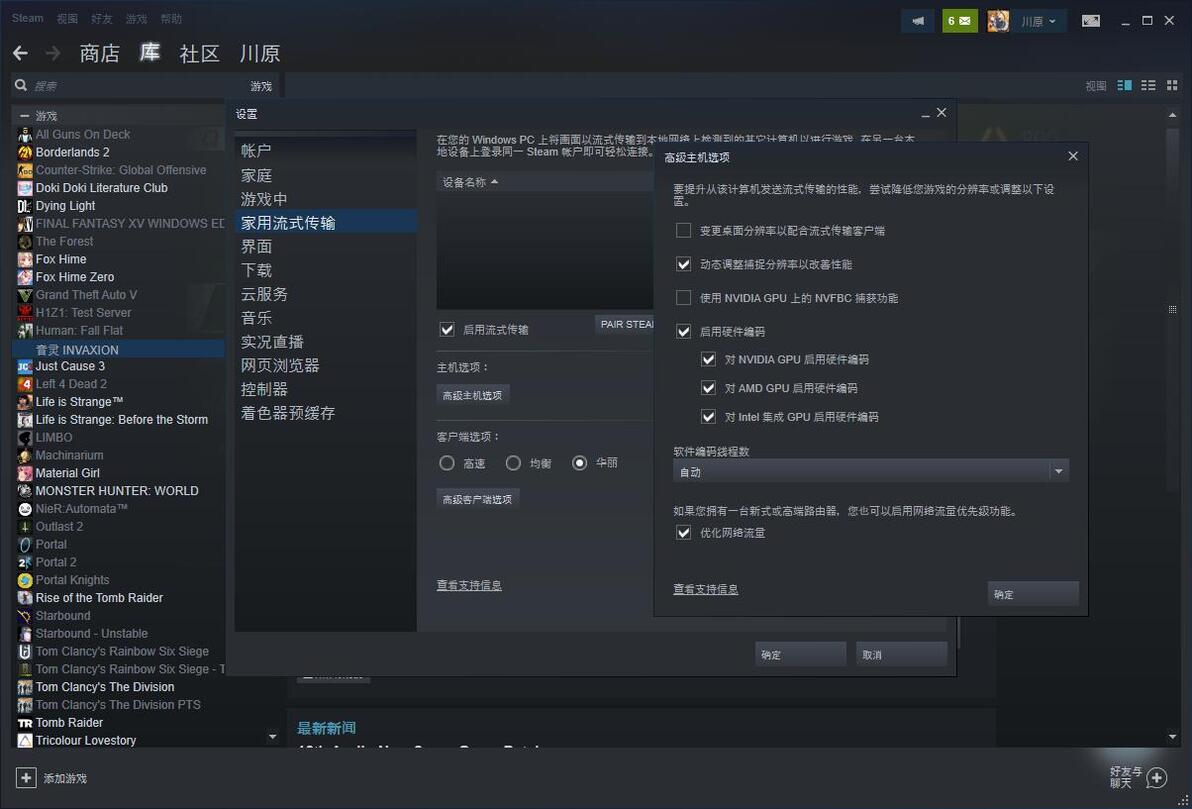Open 软件编码线程数 dropdown set to 自动
The height and width of the screenshot is (809, 1192).
(x=870, y=471)
